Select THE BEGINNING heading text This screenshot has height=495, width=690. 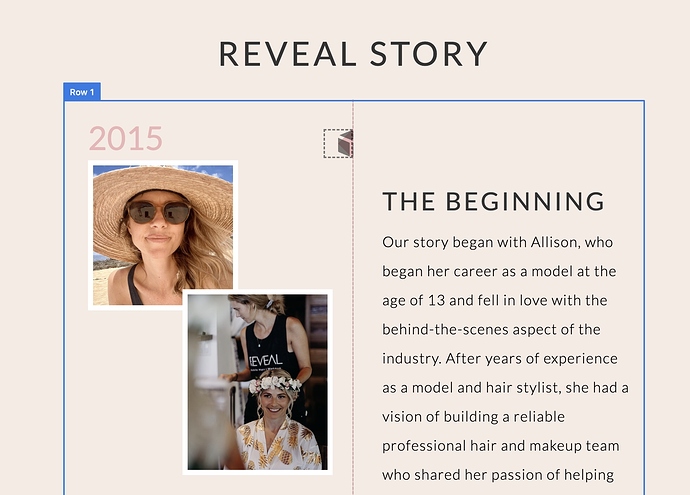coord(493,202)
